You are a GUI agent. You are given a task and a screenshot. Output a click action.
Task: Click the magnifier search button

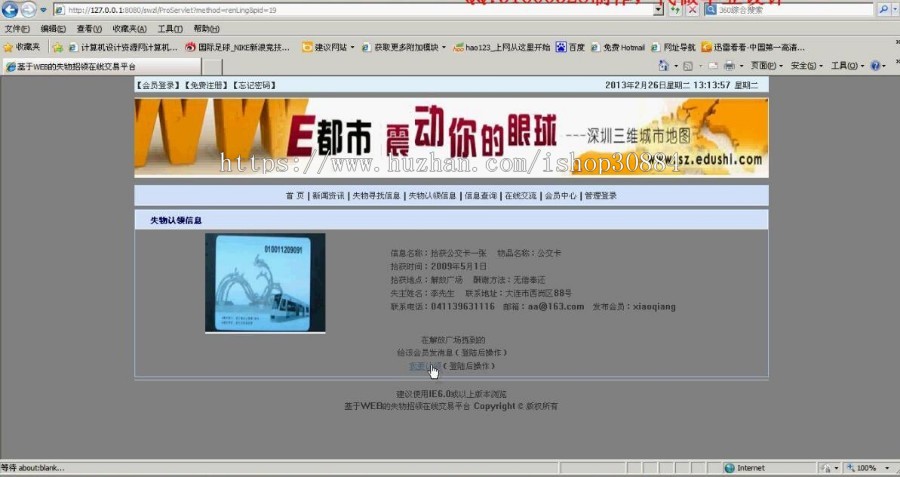[883, 10]
